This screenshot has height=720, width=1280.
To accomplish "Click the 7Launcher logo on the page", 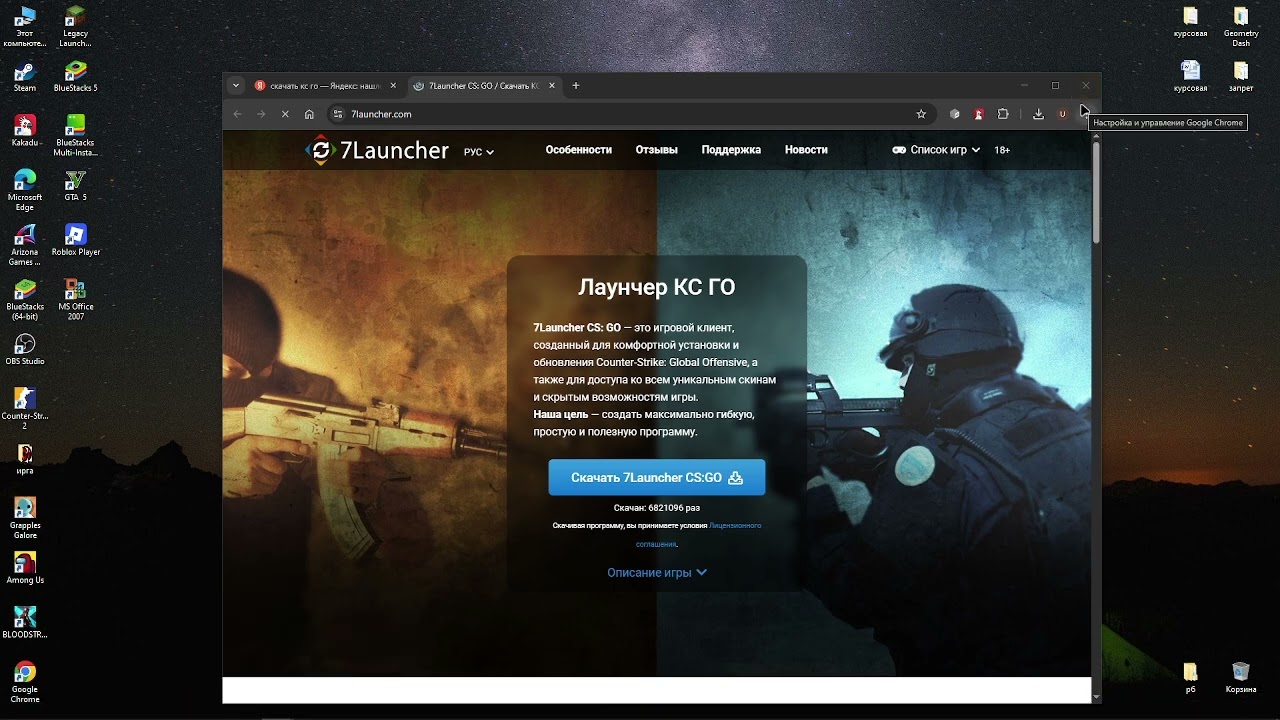I will [377, 150].
